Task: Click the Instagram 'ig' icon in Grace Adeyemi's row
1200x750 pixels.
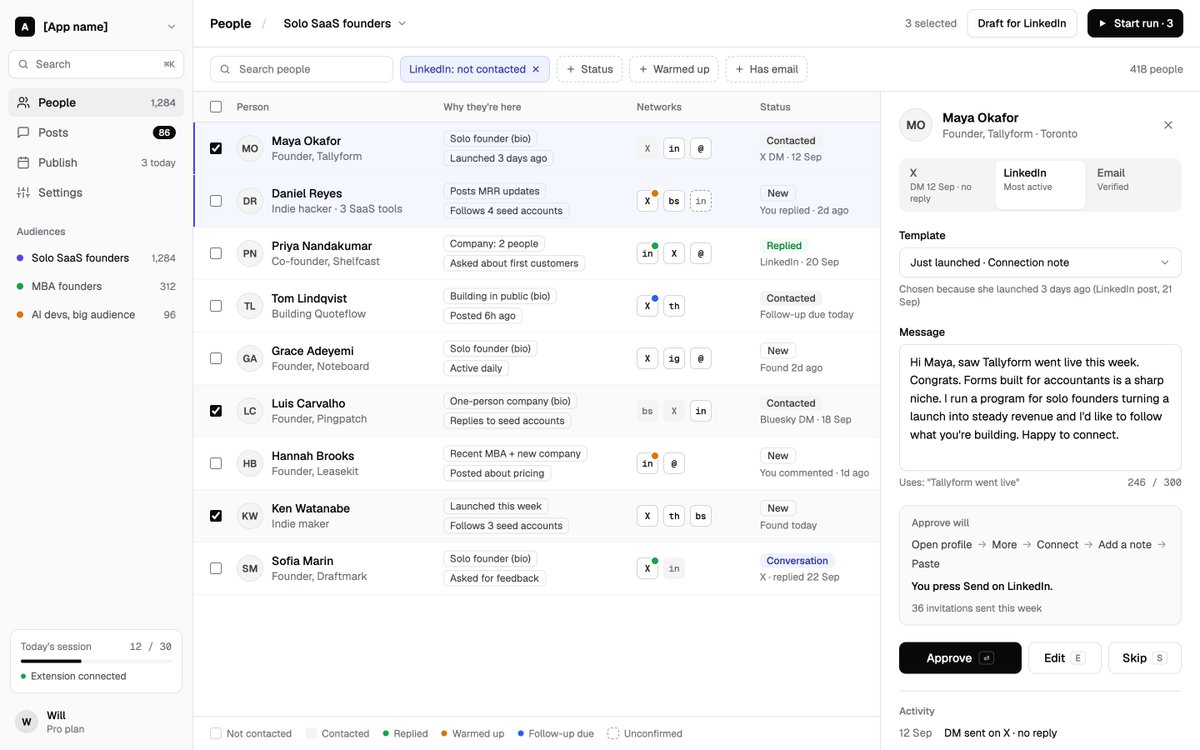Action: pos(674,358)
